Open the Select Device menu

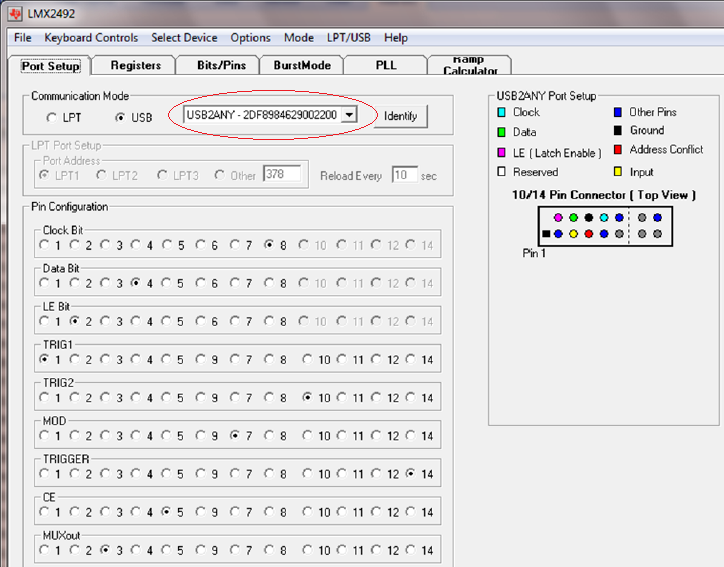(x=184, y=38)
